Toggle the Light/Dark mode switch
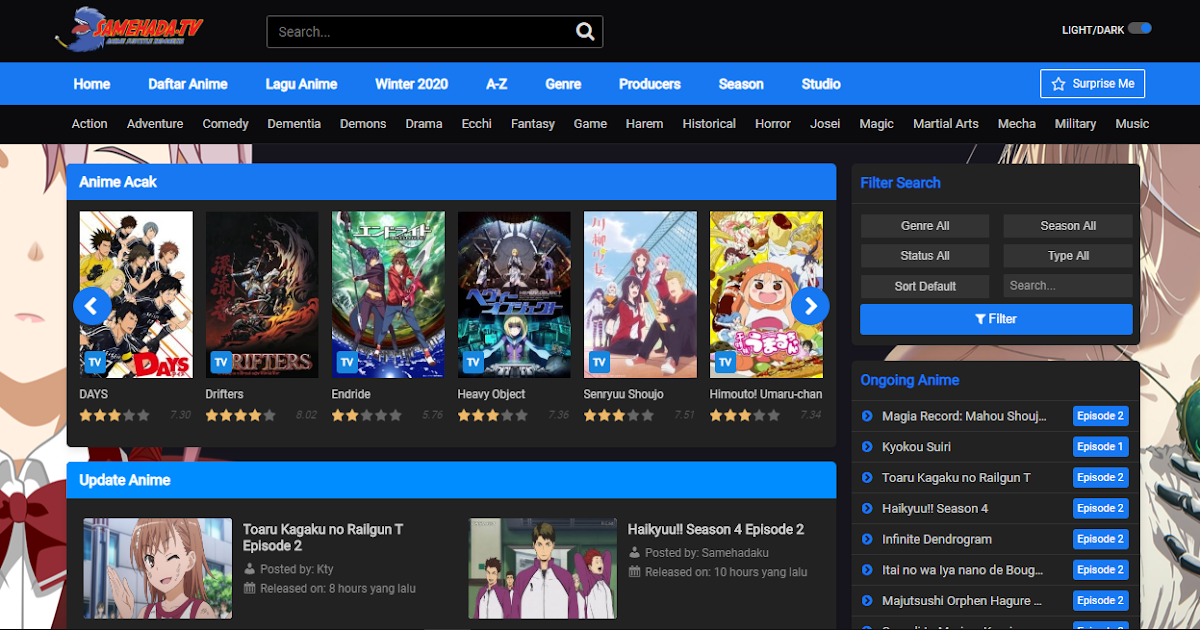The image size is (1200, 630). tap(1140, 28)
